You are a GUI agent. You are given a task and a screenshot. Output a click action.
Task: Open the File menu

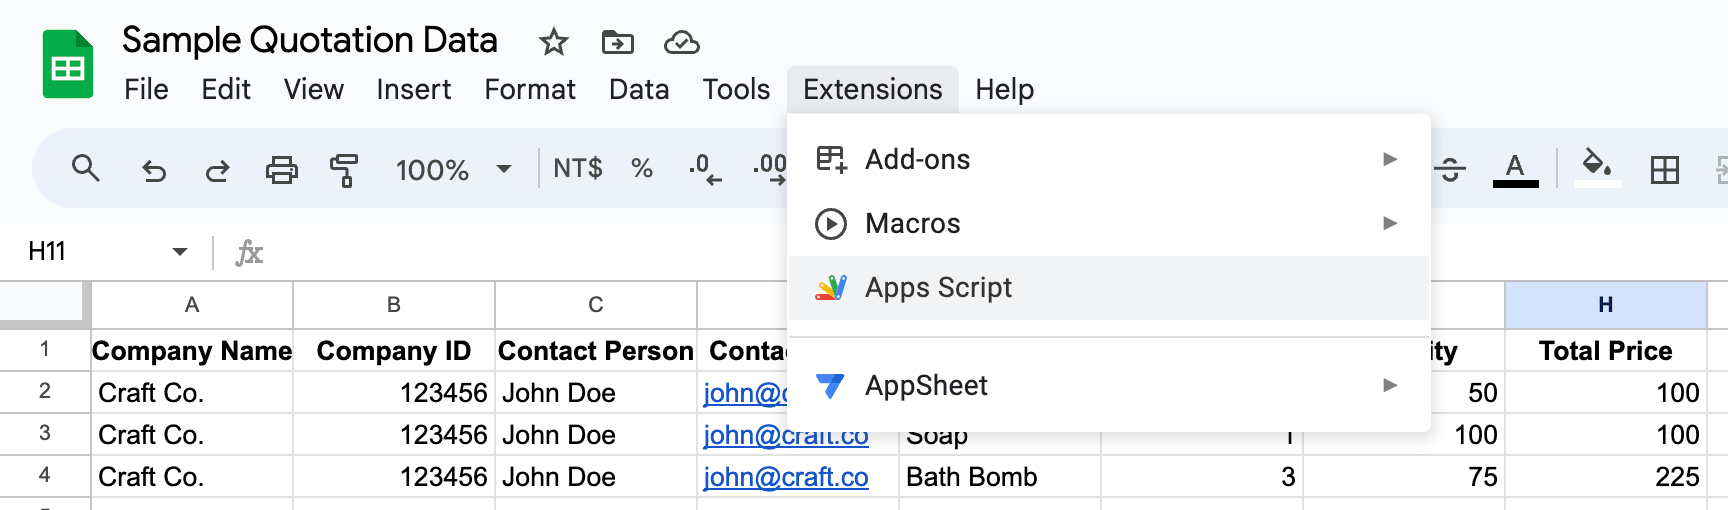tap(146, 89)
